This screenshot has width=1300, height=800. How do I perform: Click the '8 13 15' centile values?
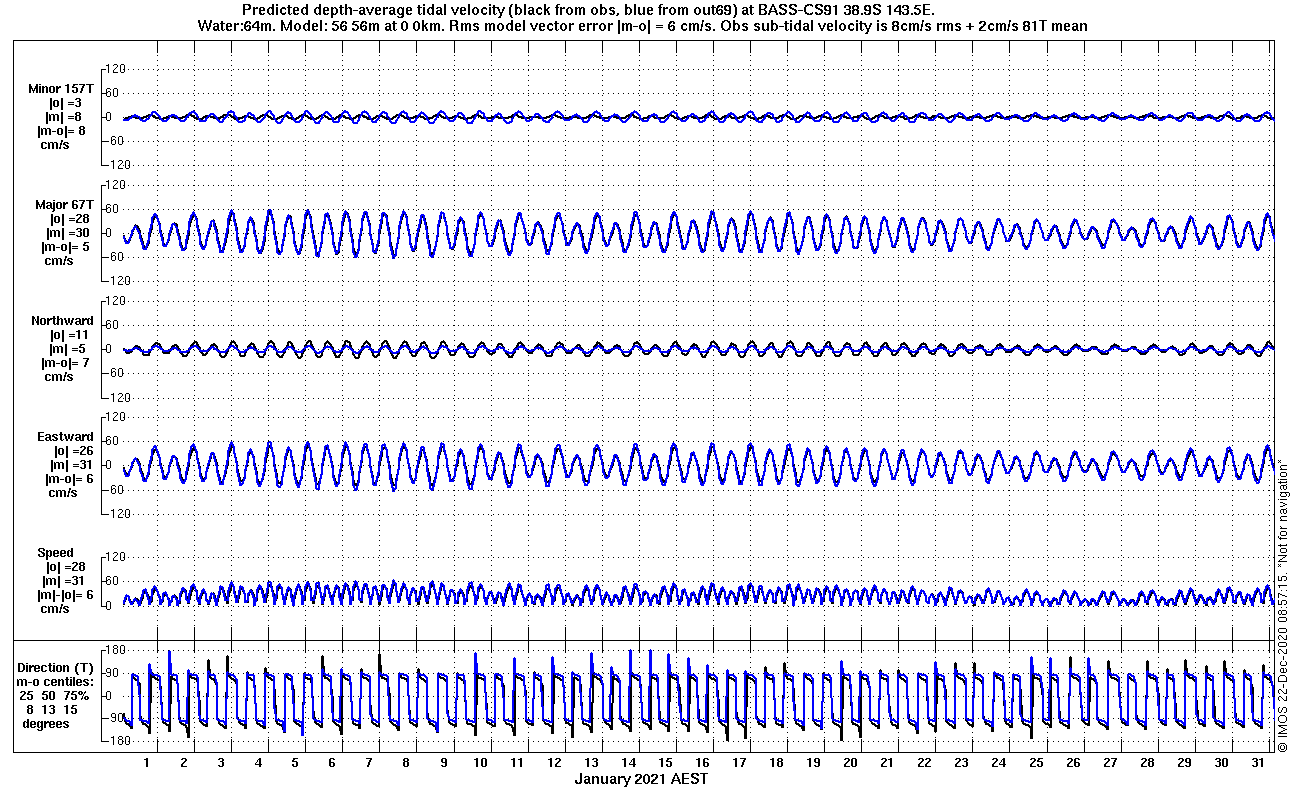click(x=54, y=709)
